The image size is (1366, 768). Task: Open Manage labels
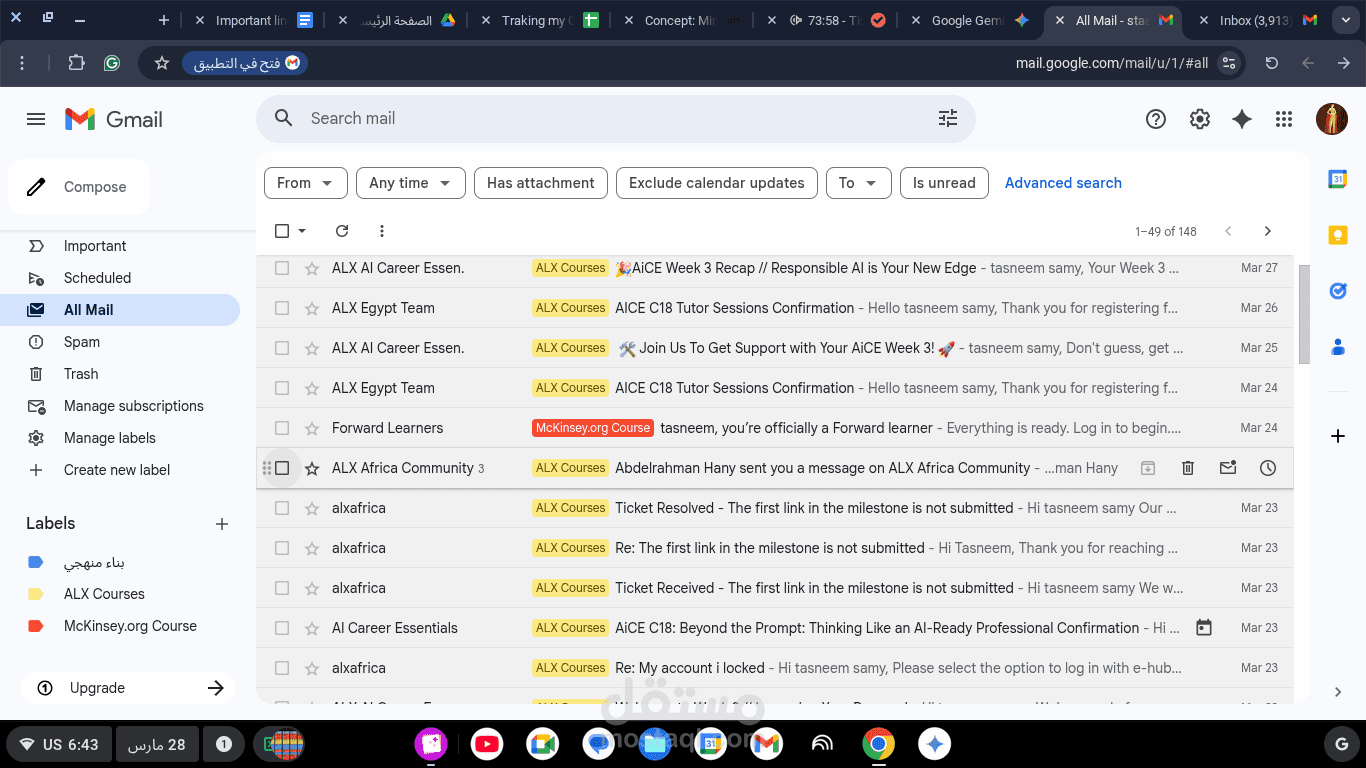[120, 438]
